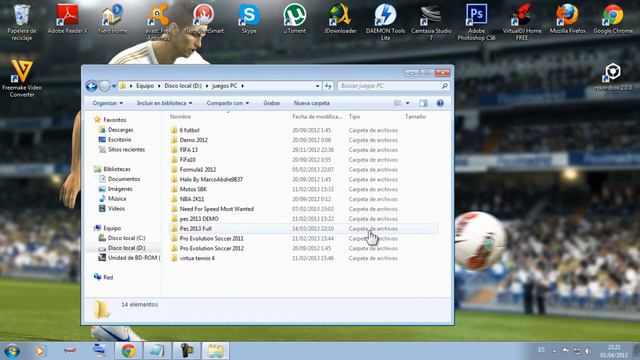640x360 pixels.
Task: Open Chrome from the taskbar
Action: click(x=128, y=351)
